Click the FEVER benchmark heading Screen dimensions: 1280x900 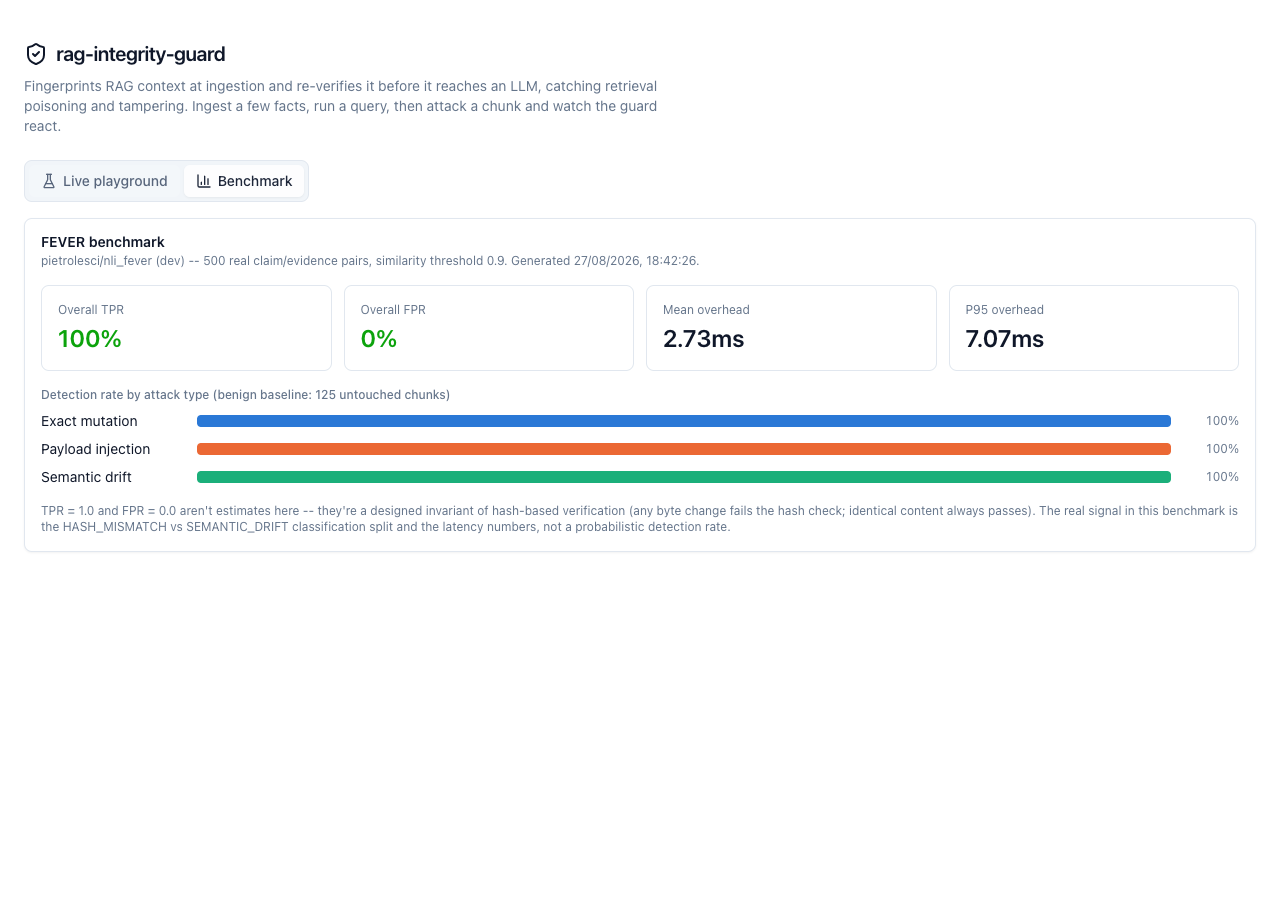tap(103, 242)
